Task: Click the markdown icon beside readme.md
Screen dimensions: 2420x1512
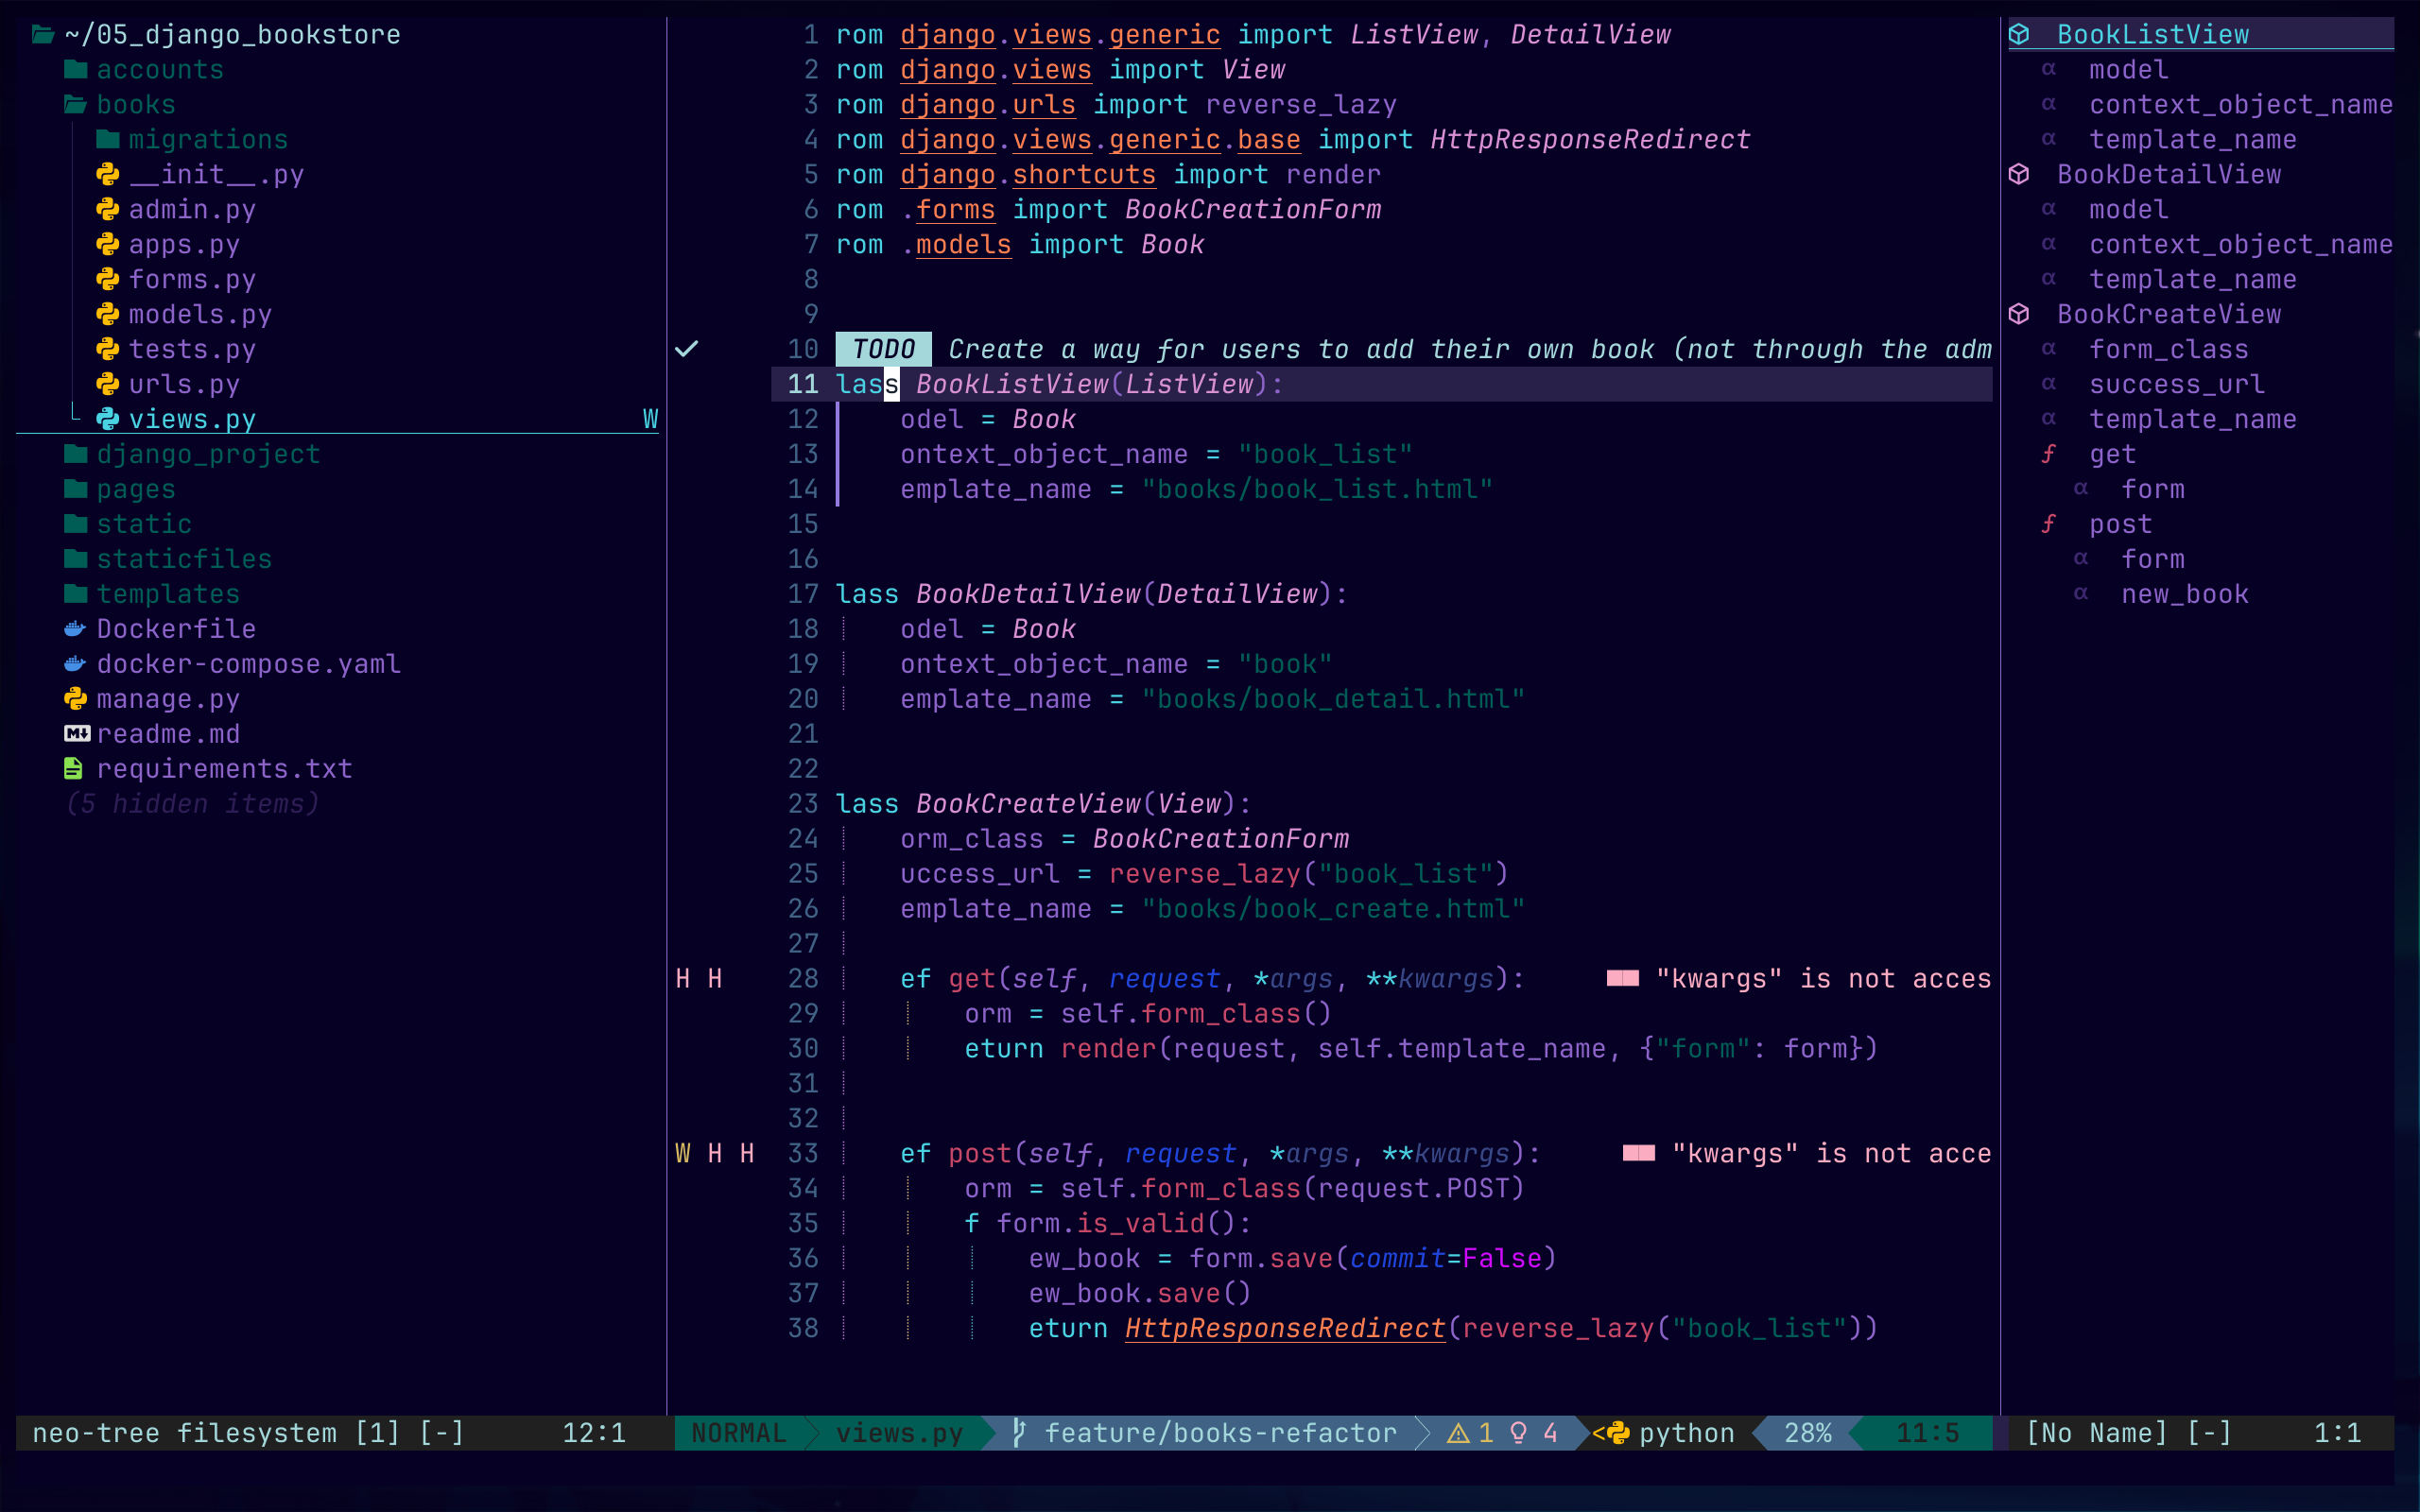Action: point(77,735)
